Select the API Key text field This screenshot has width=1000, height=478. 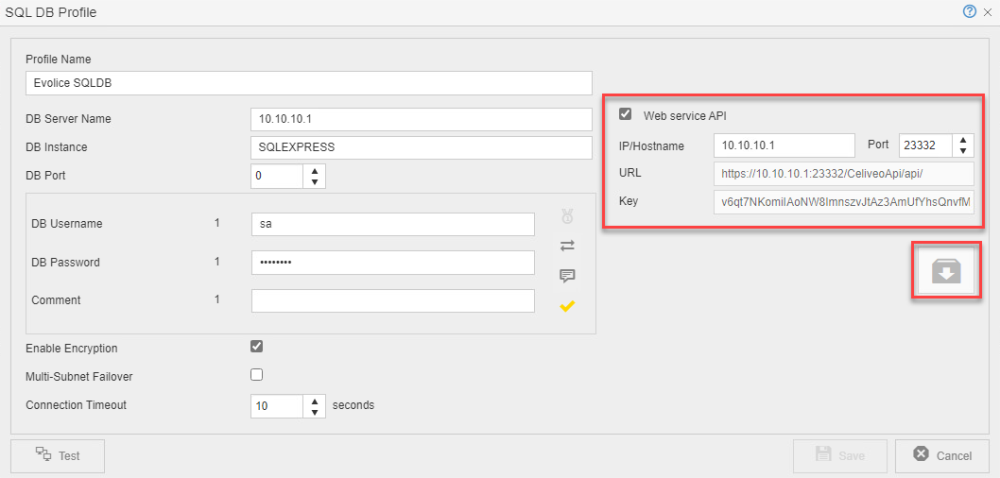click(x=844, y=201)
